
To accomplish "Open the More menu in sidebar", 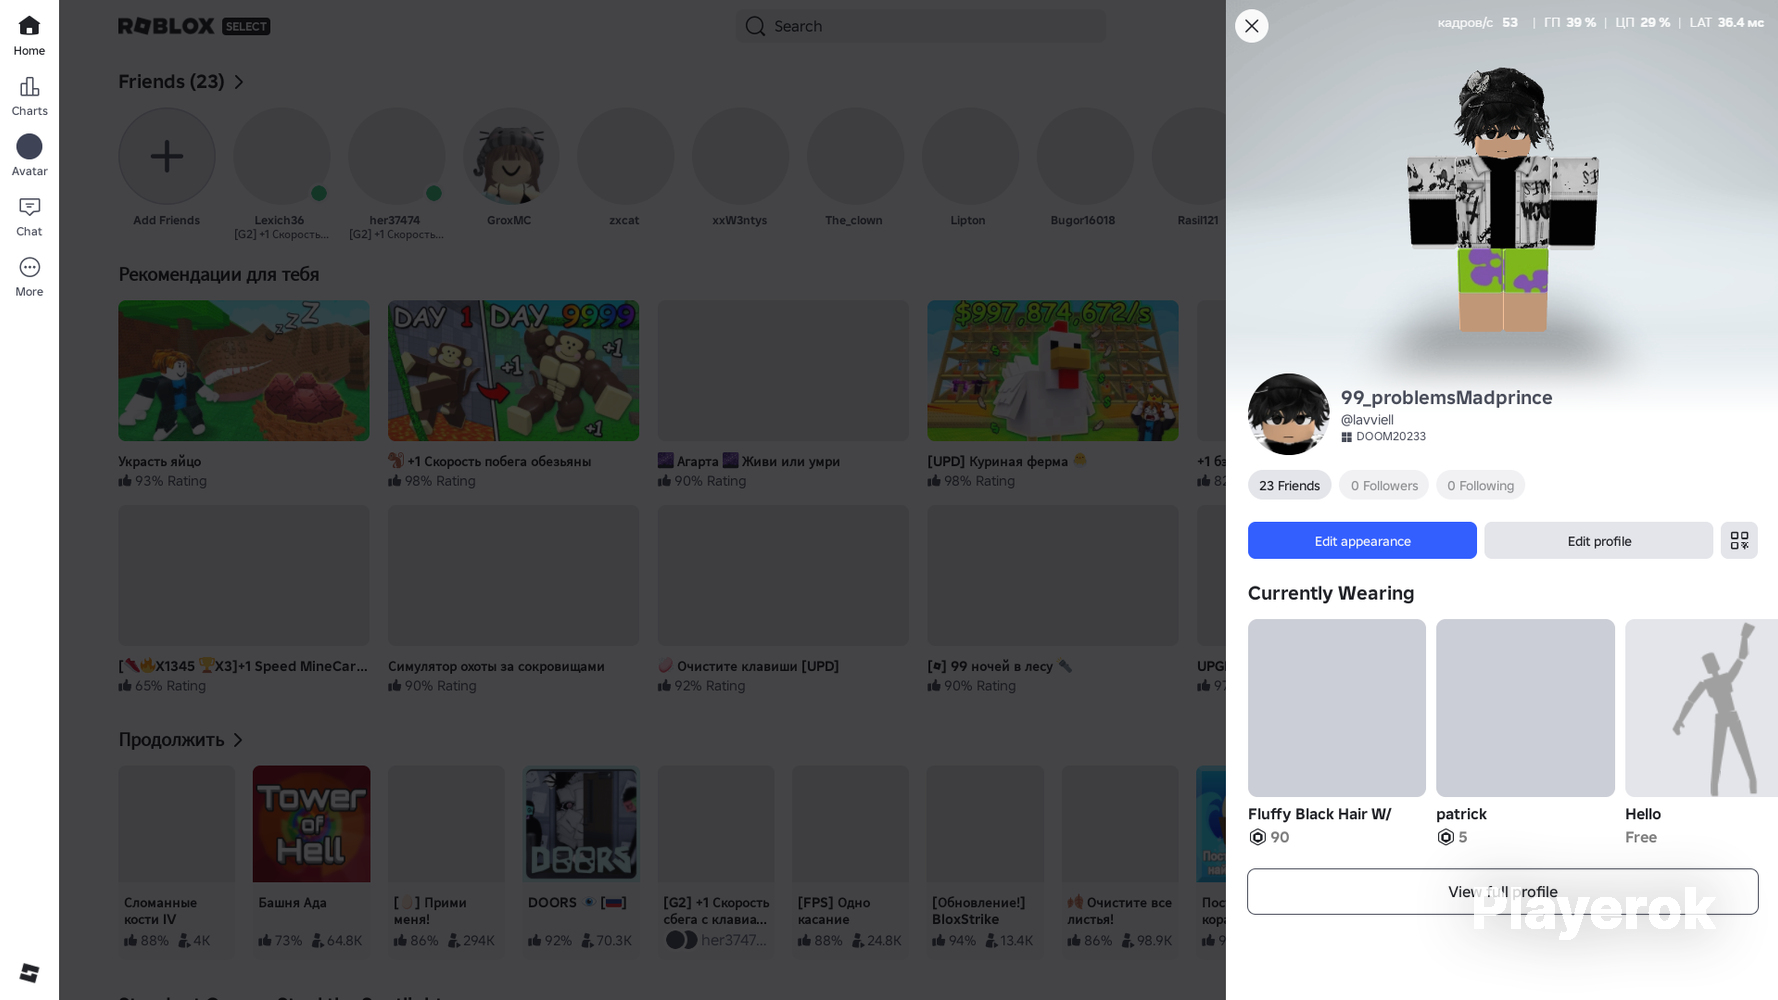I will pyautogui.click(x=29, y=277).
